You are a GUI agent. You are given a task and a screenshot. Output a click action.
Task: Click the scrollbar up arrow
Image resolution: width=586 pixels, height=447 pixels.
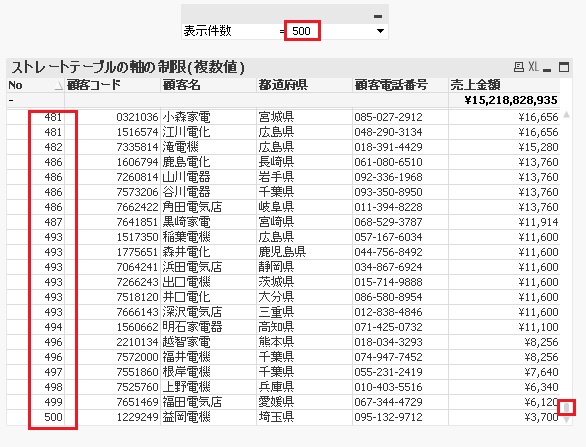point(566,114)
